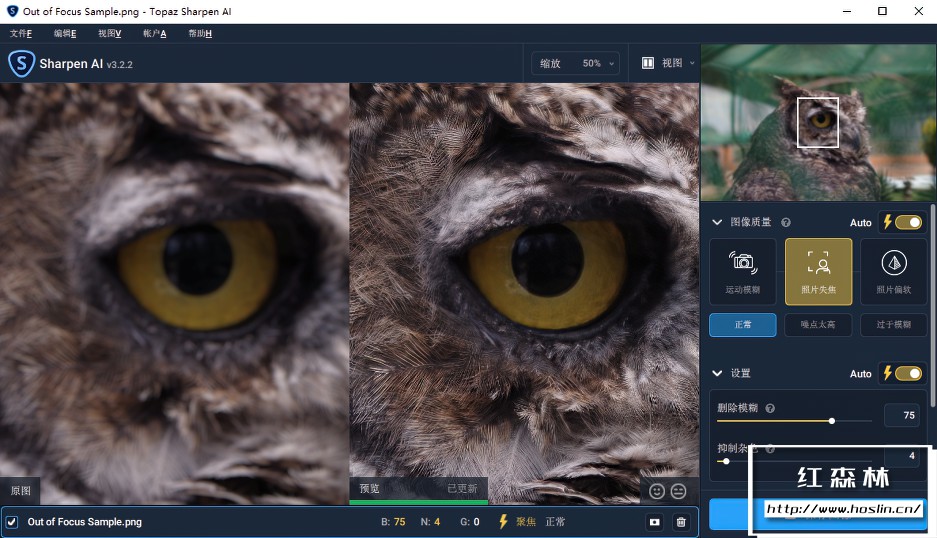Select the Motion Blur (运动模糊) mode icon
The height and width of the screenshot is (538, 937).
(x=742, y=270)
